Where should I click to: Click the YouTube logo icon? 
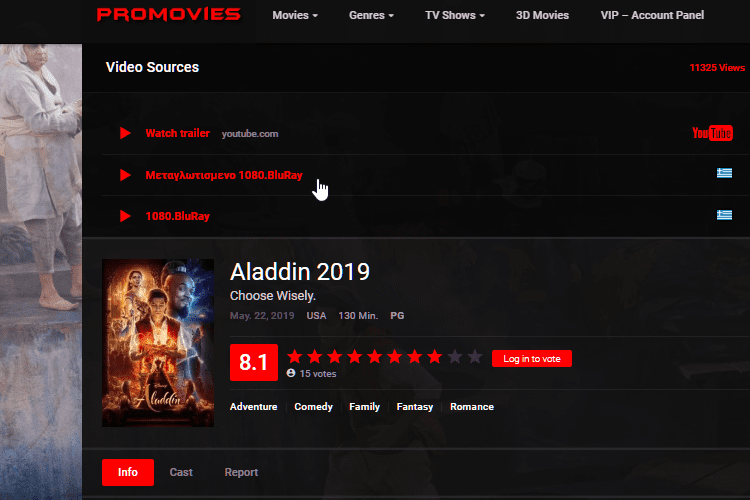[712, 133]
